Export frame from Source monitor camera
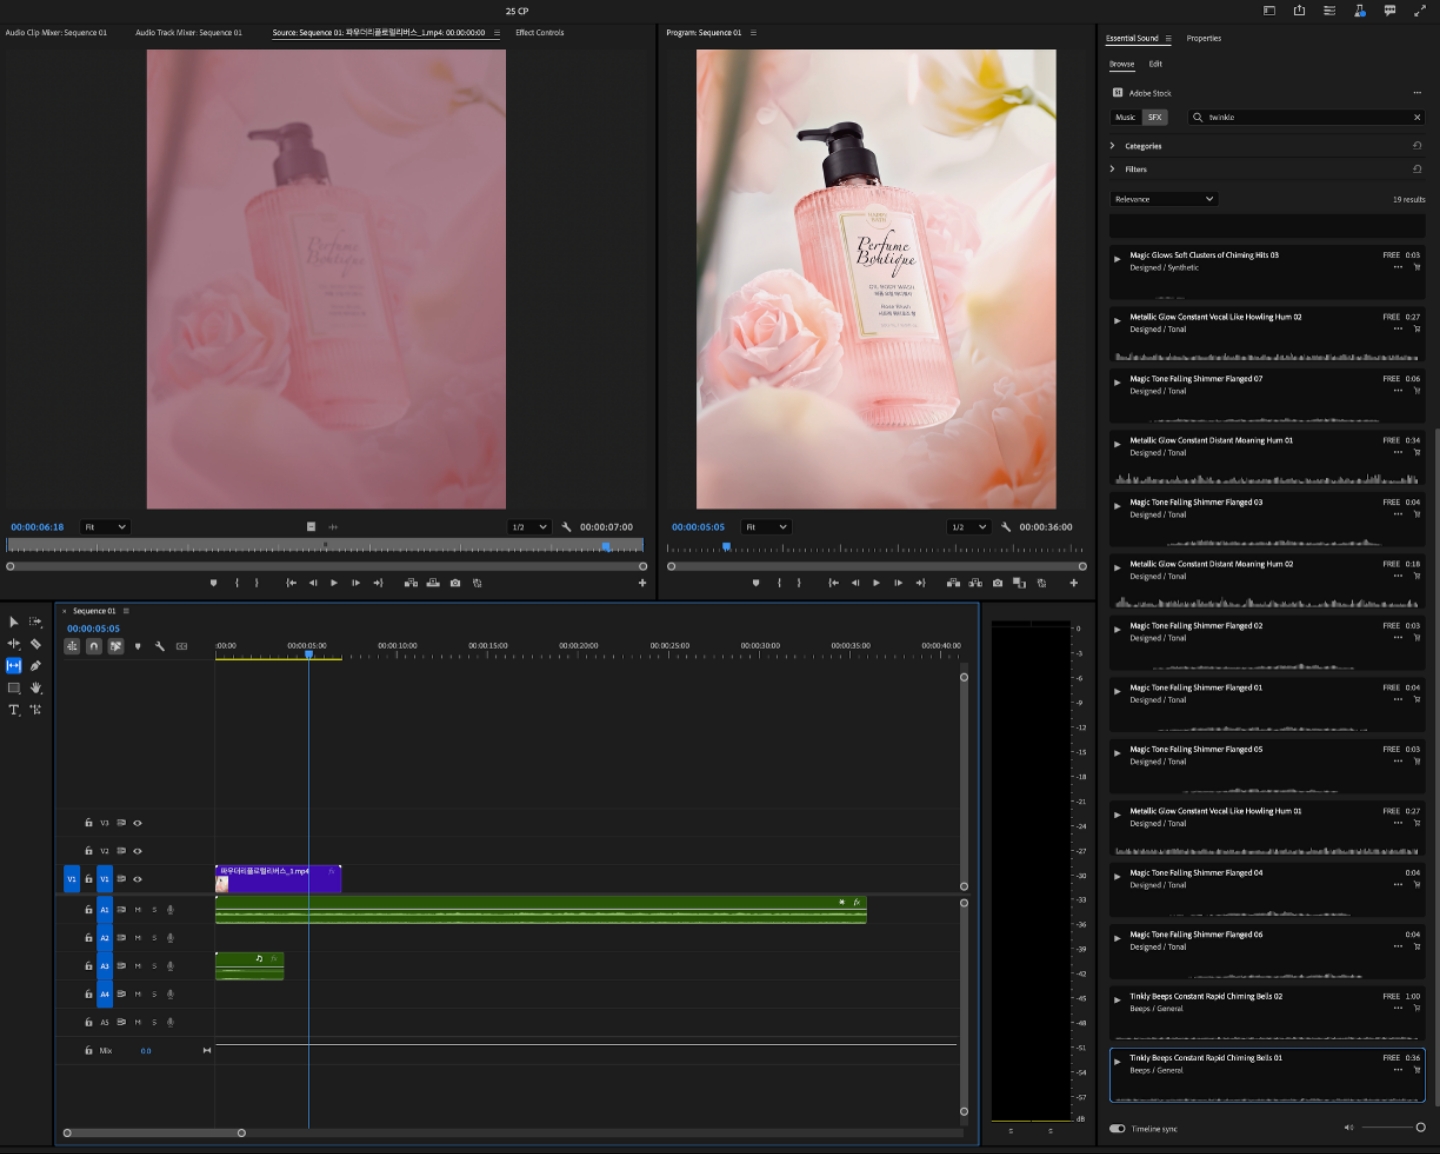 pyautogui.click(x=455, y=583)
